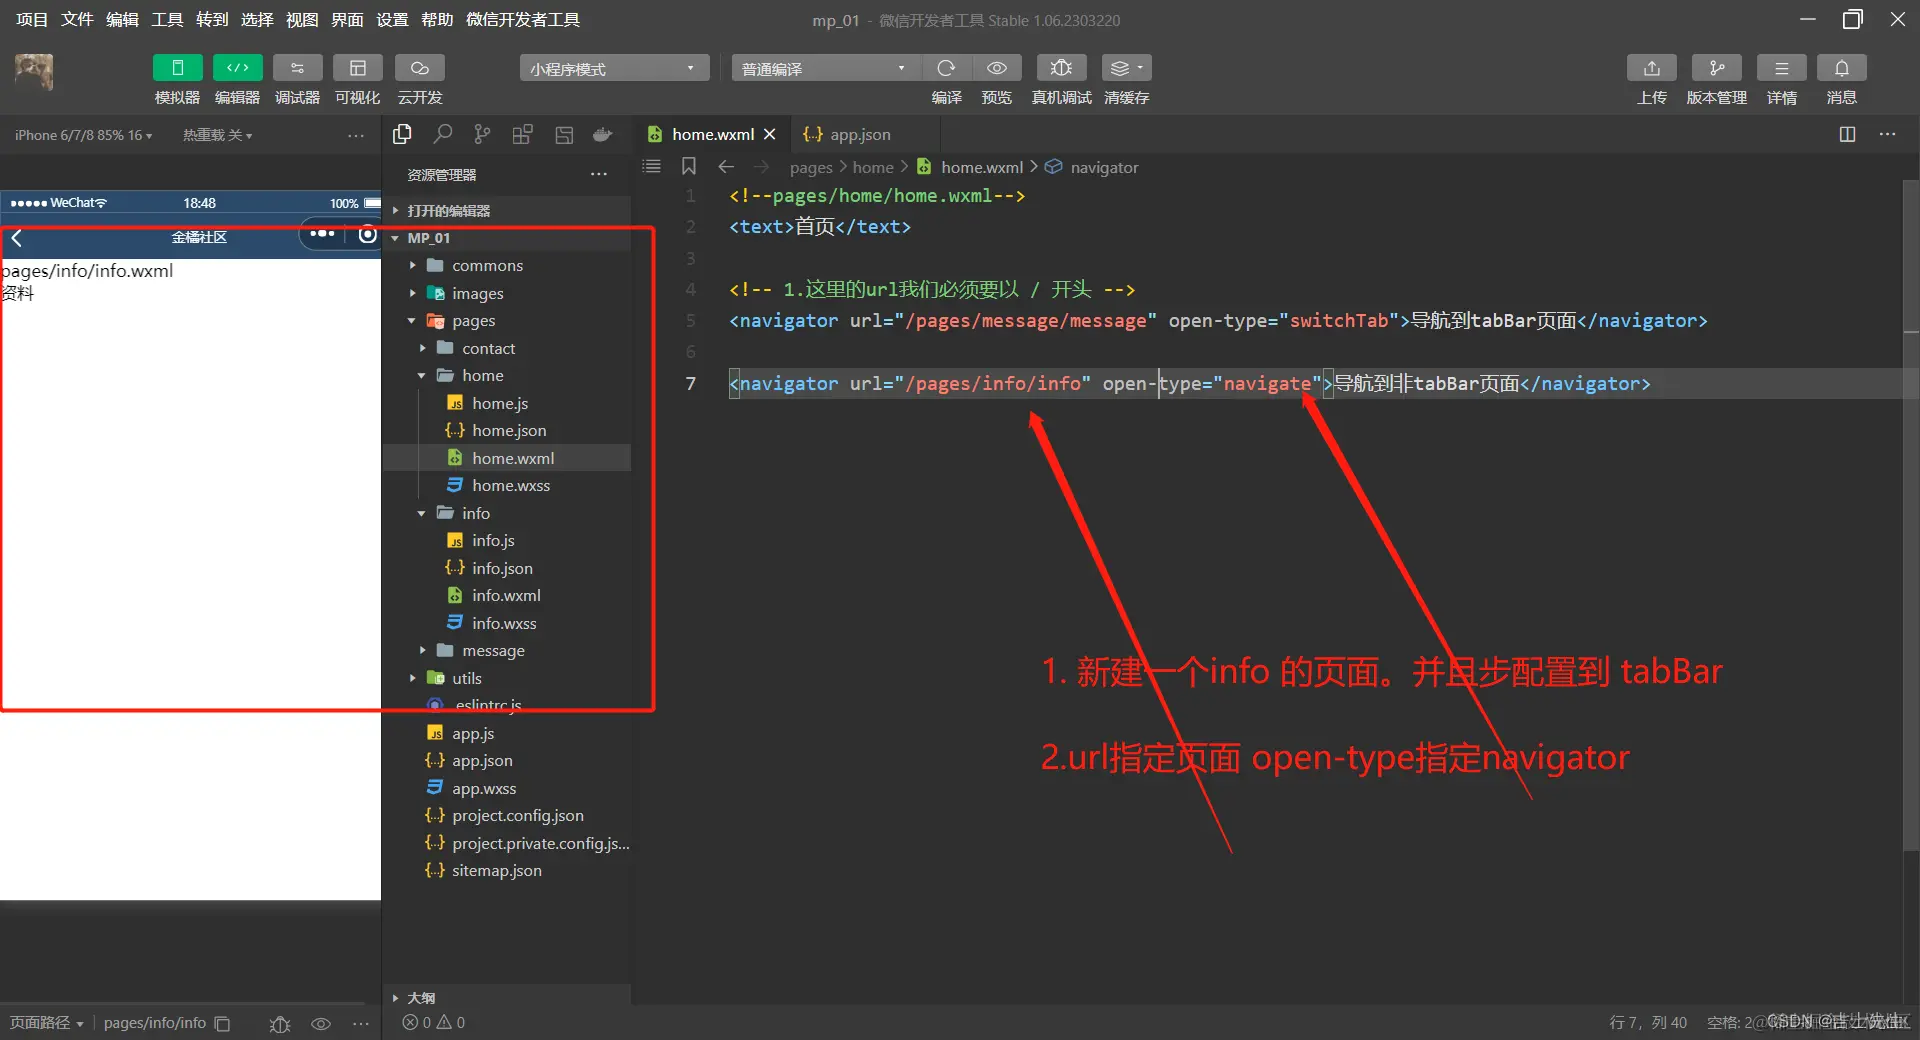This screenshot has width=1920, height=1040.
Task: Click the preview eye icon
Action: [x=997, y=68]
